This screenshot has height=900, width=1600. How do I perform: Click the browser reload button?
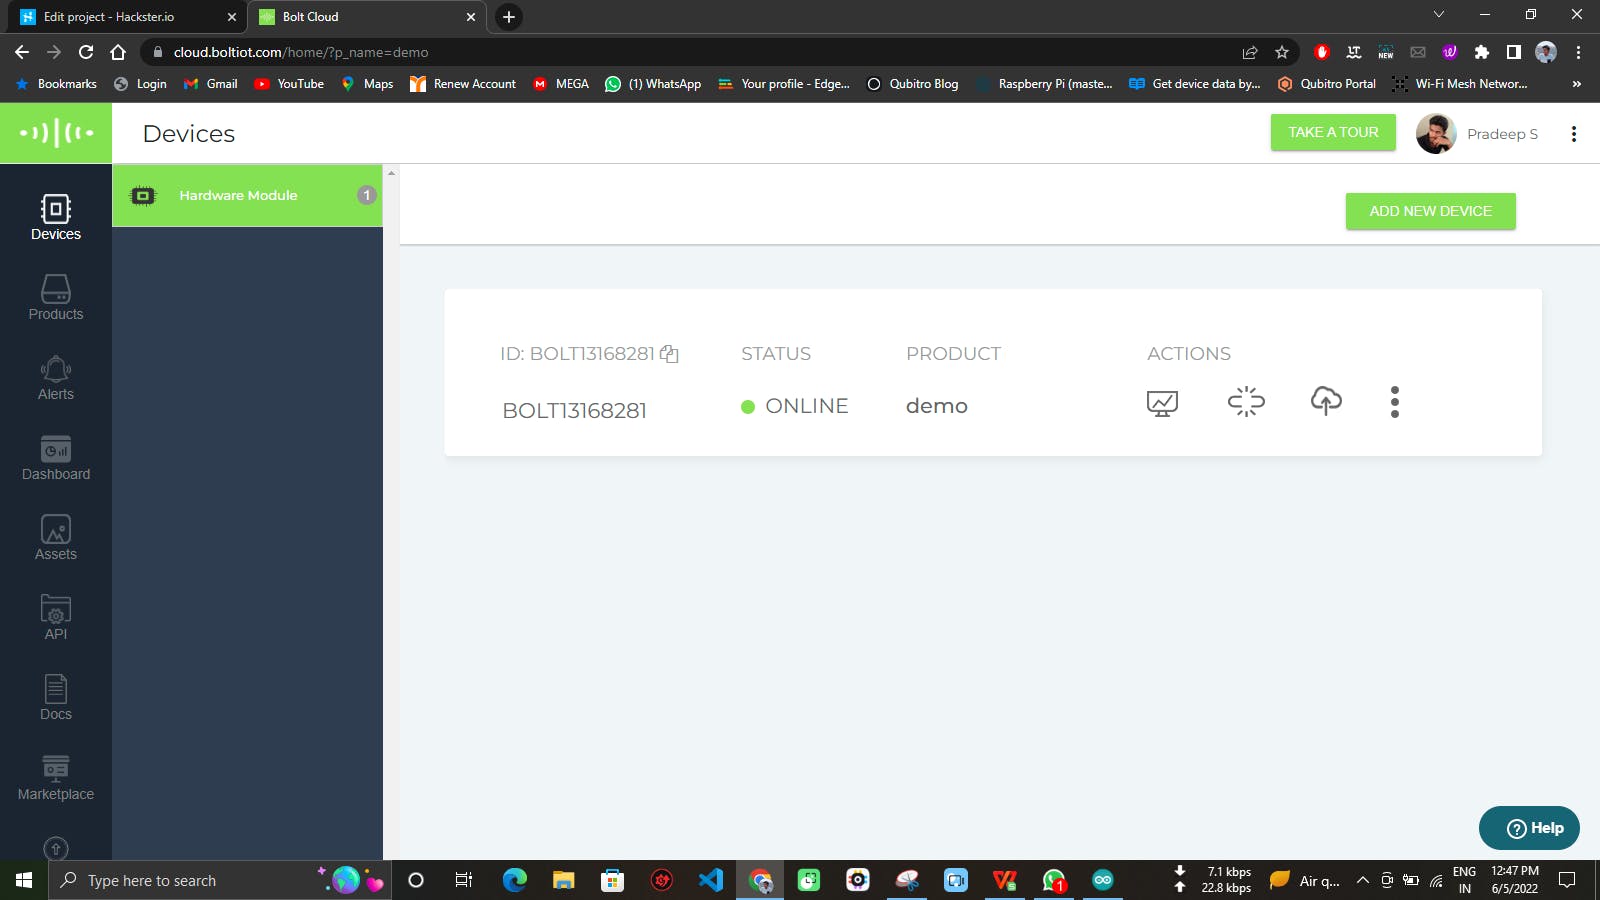(x=86, y=52)
